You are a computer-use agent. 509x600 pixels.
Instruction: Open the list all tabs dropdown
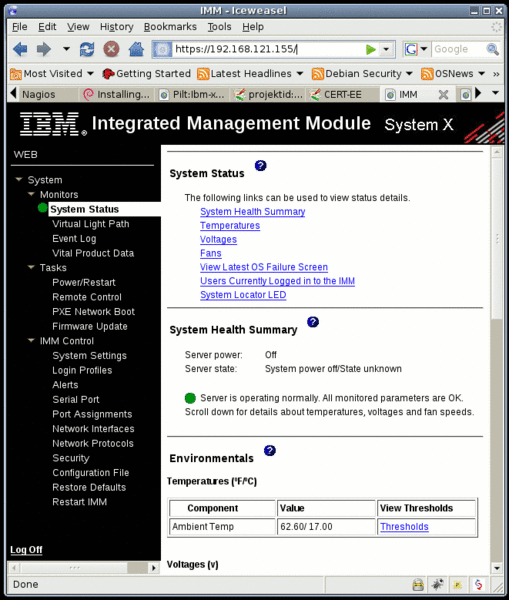point(495,93)
